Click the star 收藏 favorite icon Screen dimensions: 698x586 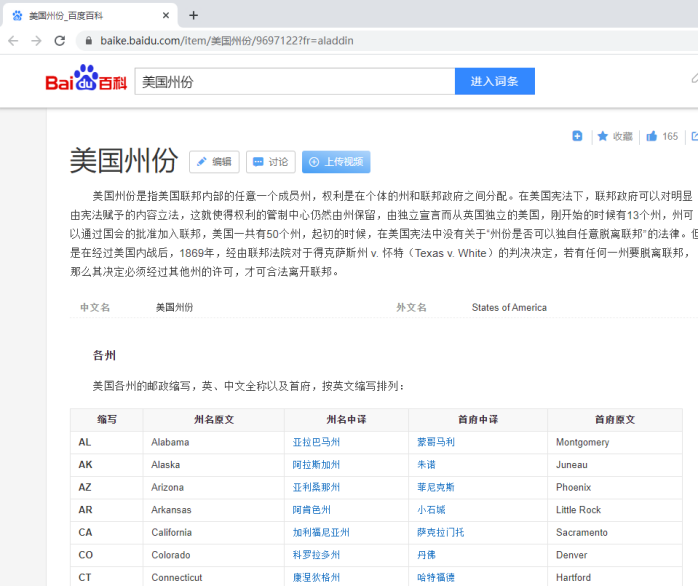coord(603,136)
